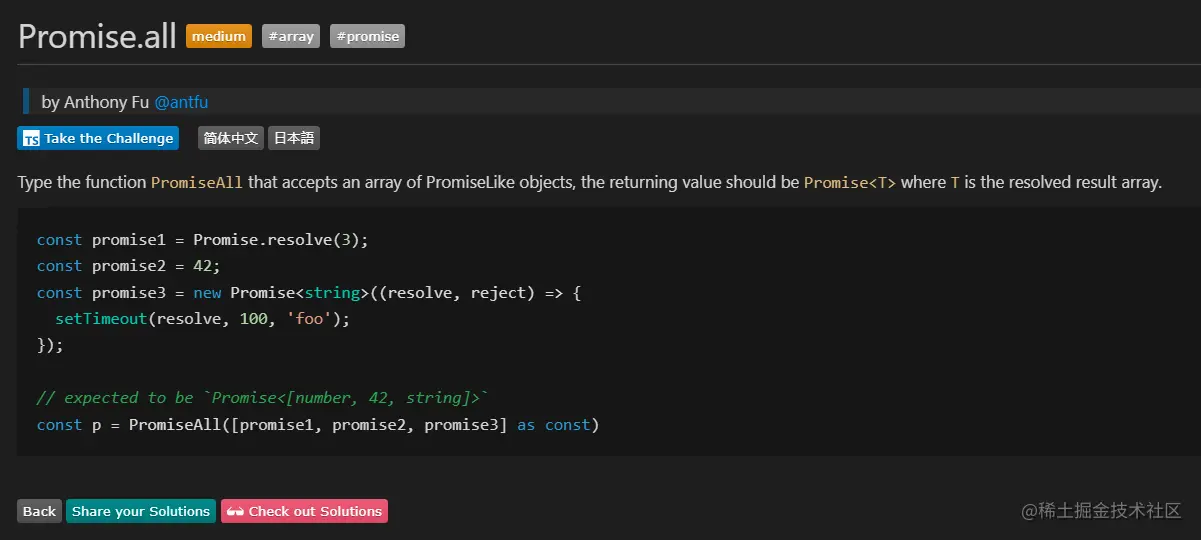Click the inline Promise<T> code term

pyautogui.click(x=850, y=183)
